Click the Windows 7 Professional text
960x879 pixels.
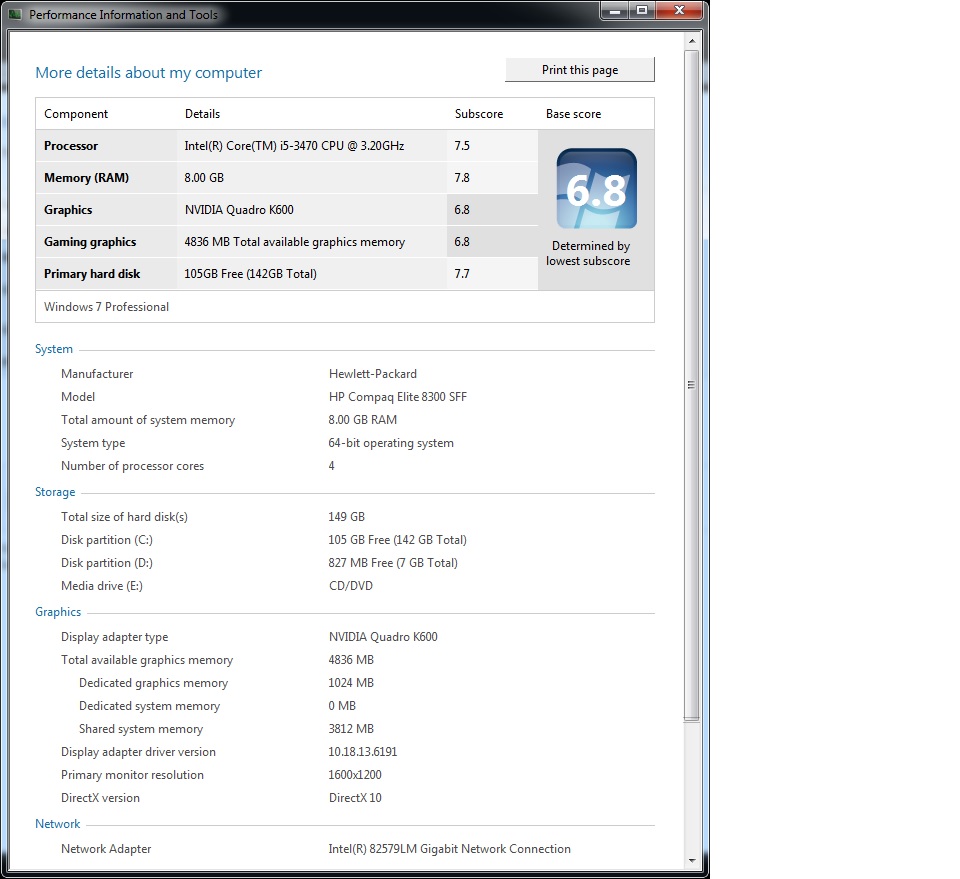tap(107, 307)
